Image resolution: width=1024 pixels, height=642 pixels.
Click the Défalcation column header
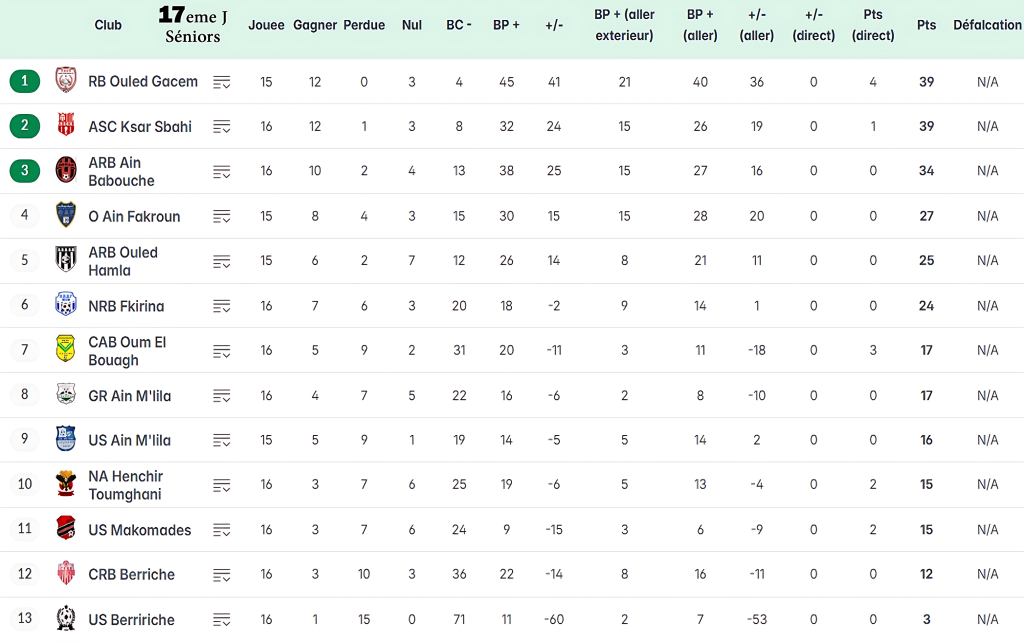(987, 25)
